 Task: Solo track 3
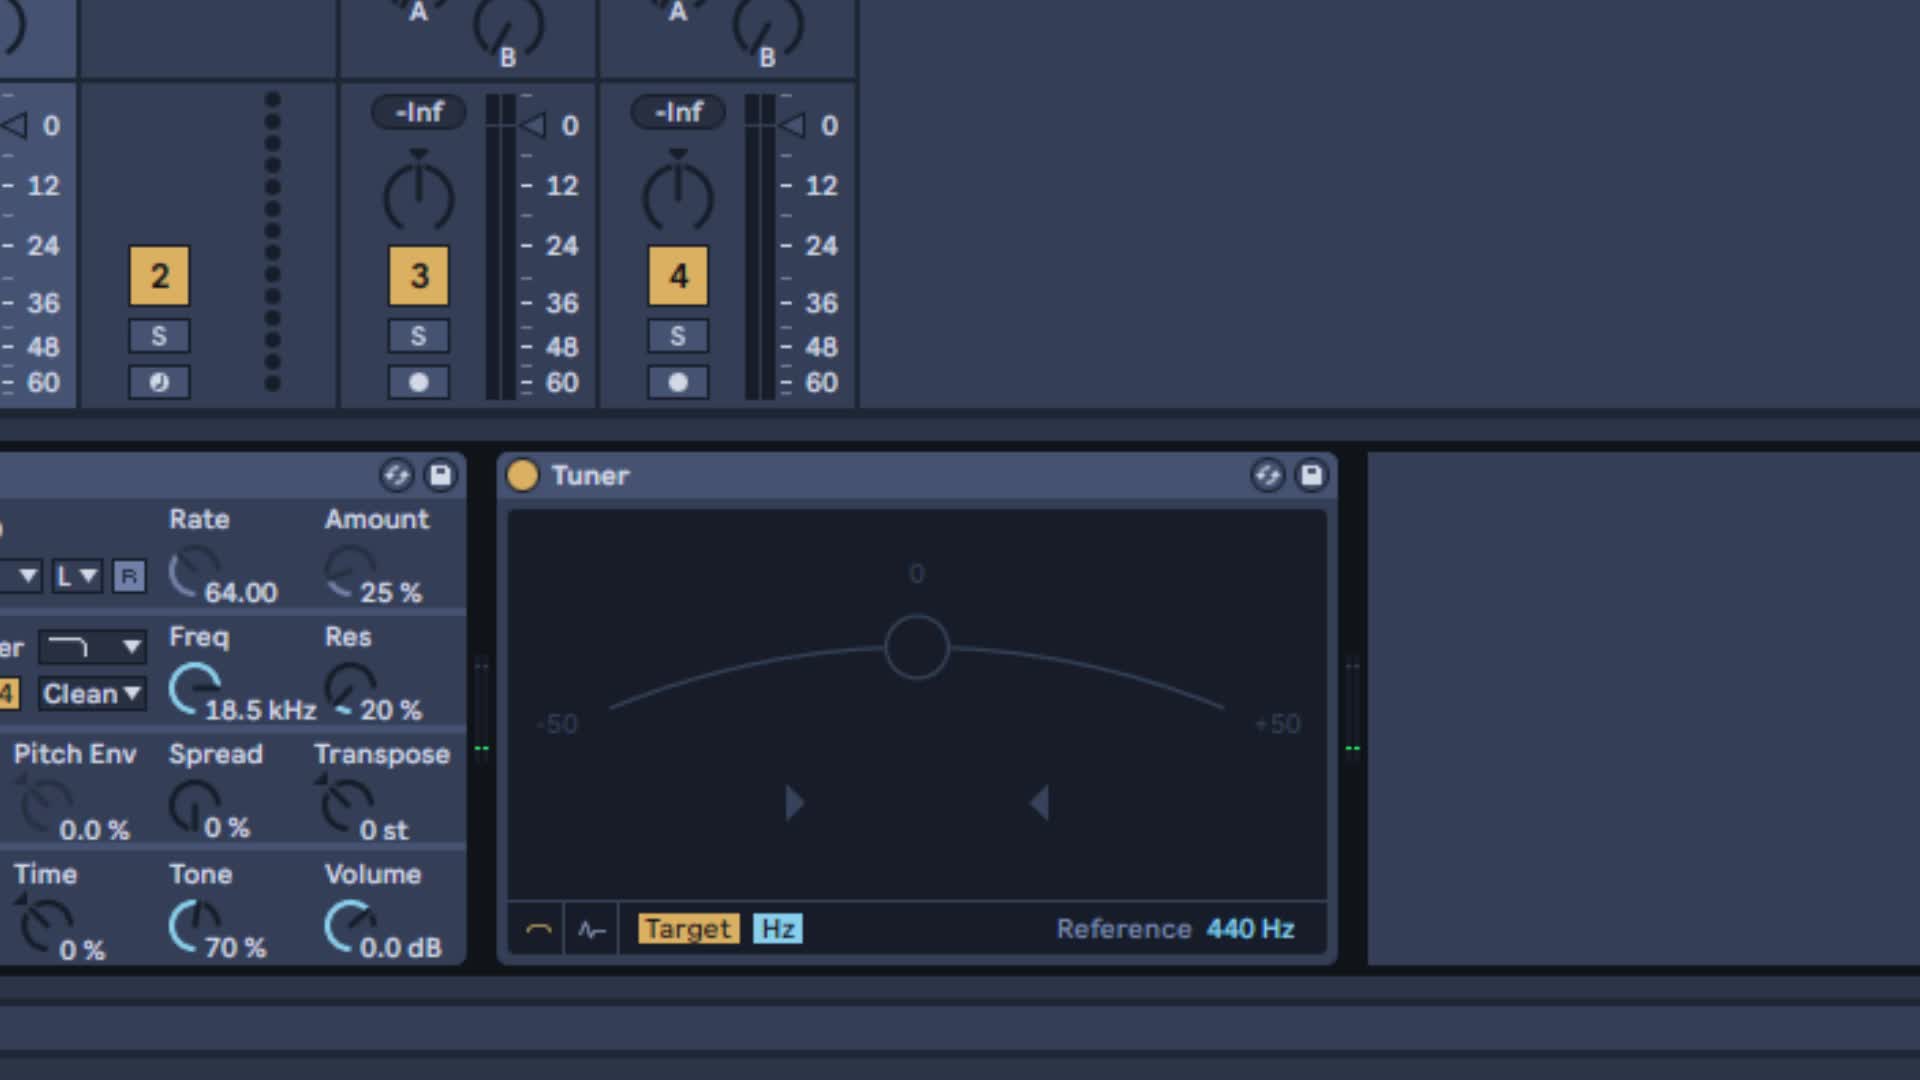point(418,336)
